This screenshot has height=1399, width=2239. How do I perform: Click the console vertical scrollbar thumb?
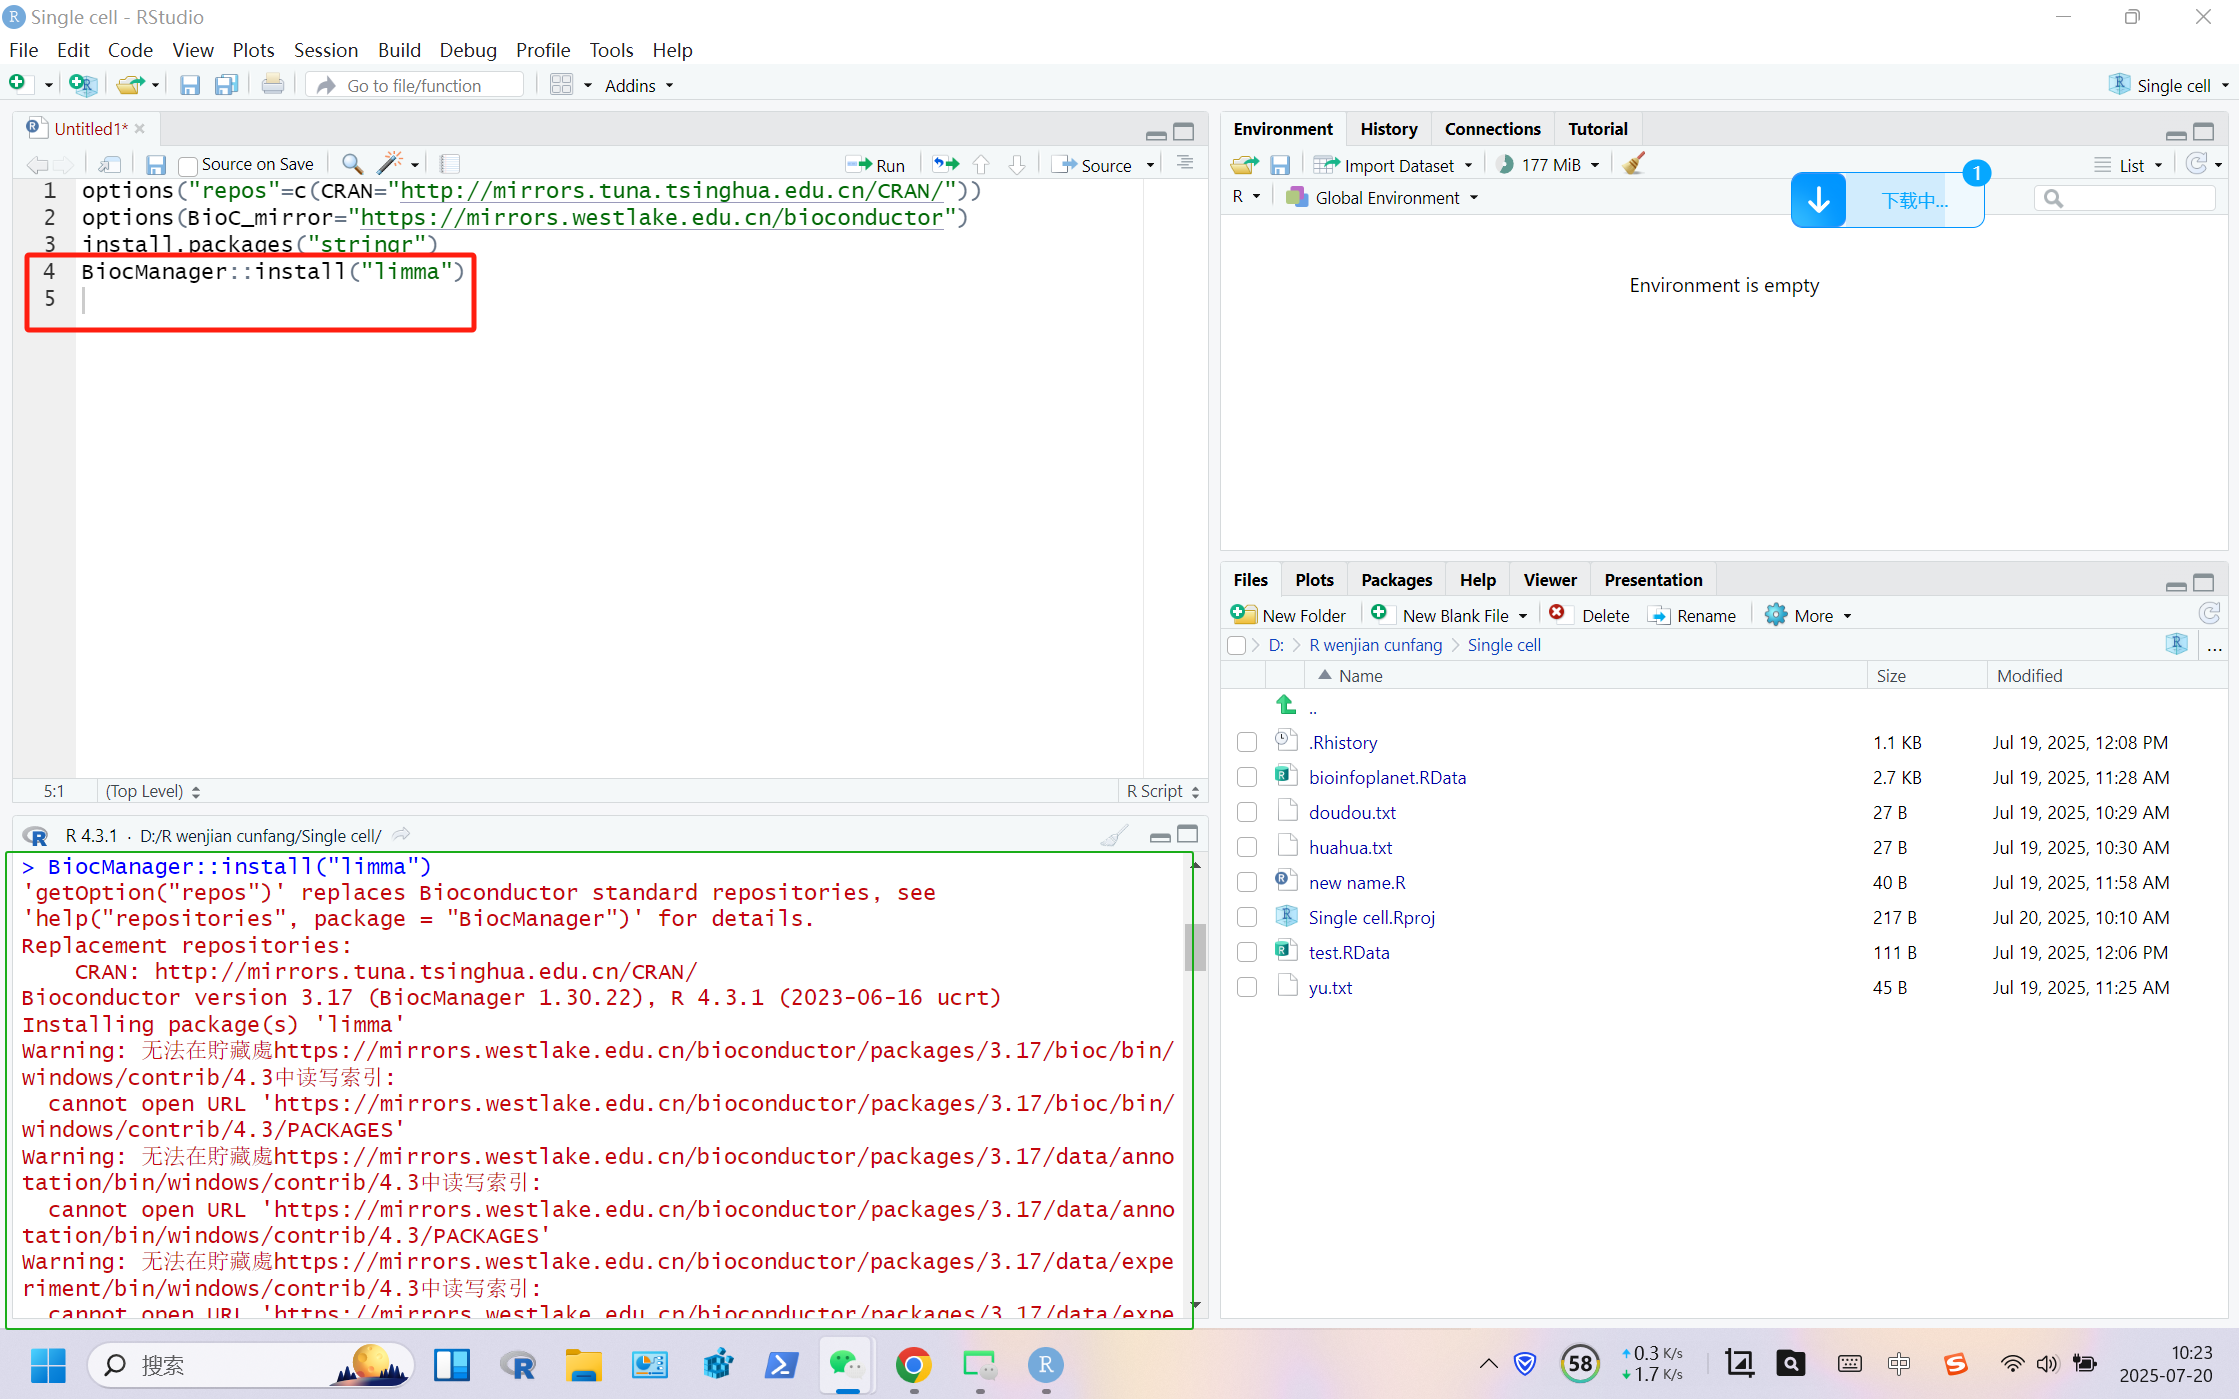point(1194,946)
